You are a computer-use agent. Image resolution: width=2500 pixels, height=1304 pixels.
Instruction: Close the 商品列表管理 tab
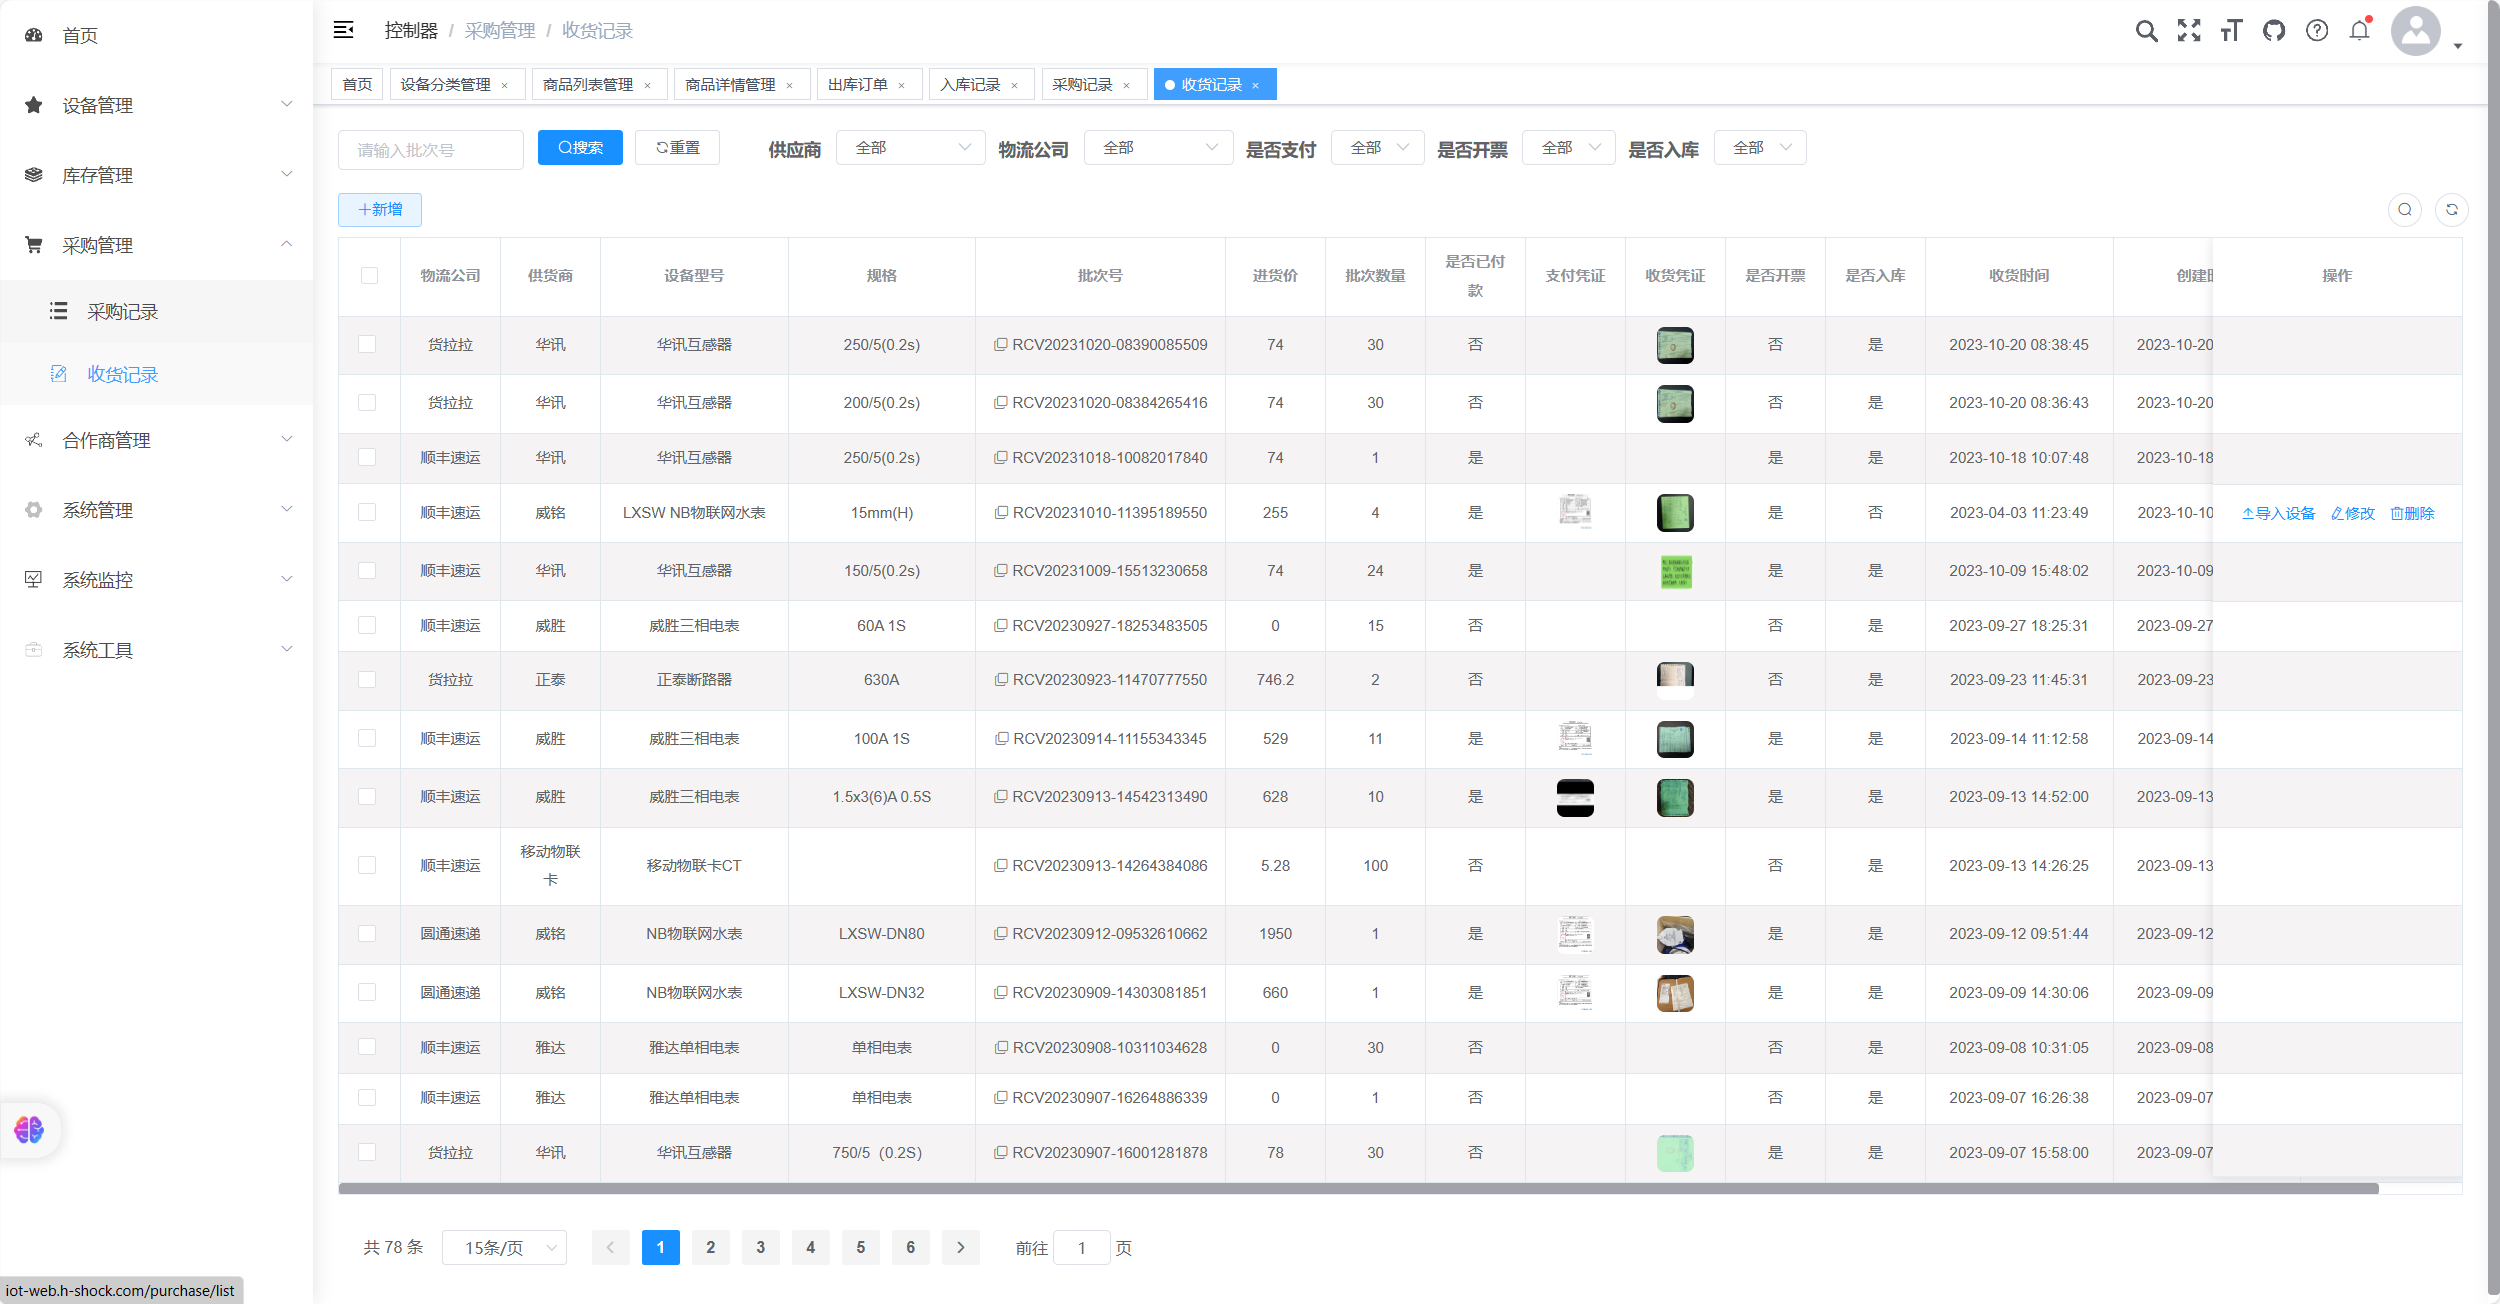click(648, 85)
